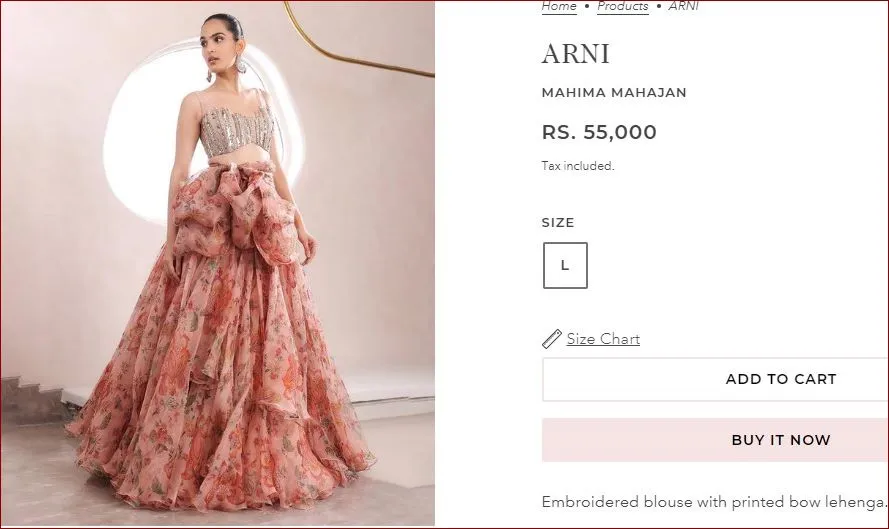Click the ARNI breadcrumb text

coord(684,6)
